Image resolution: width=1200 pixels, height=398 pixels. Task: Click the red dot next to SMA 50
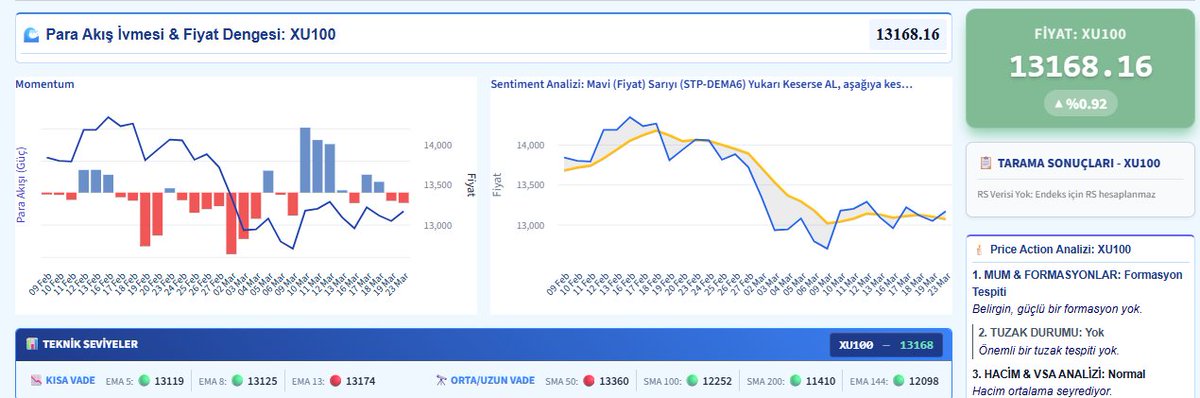589,381
